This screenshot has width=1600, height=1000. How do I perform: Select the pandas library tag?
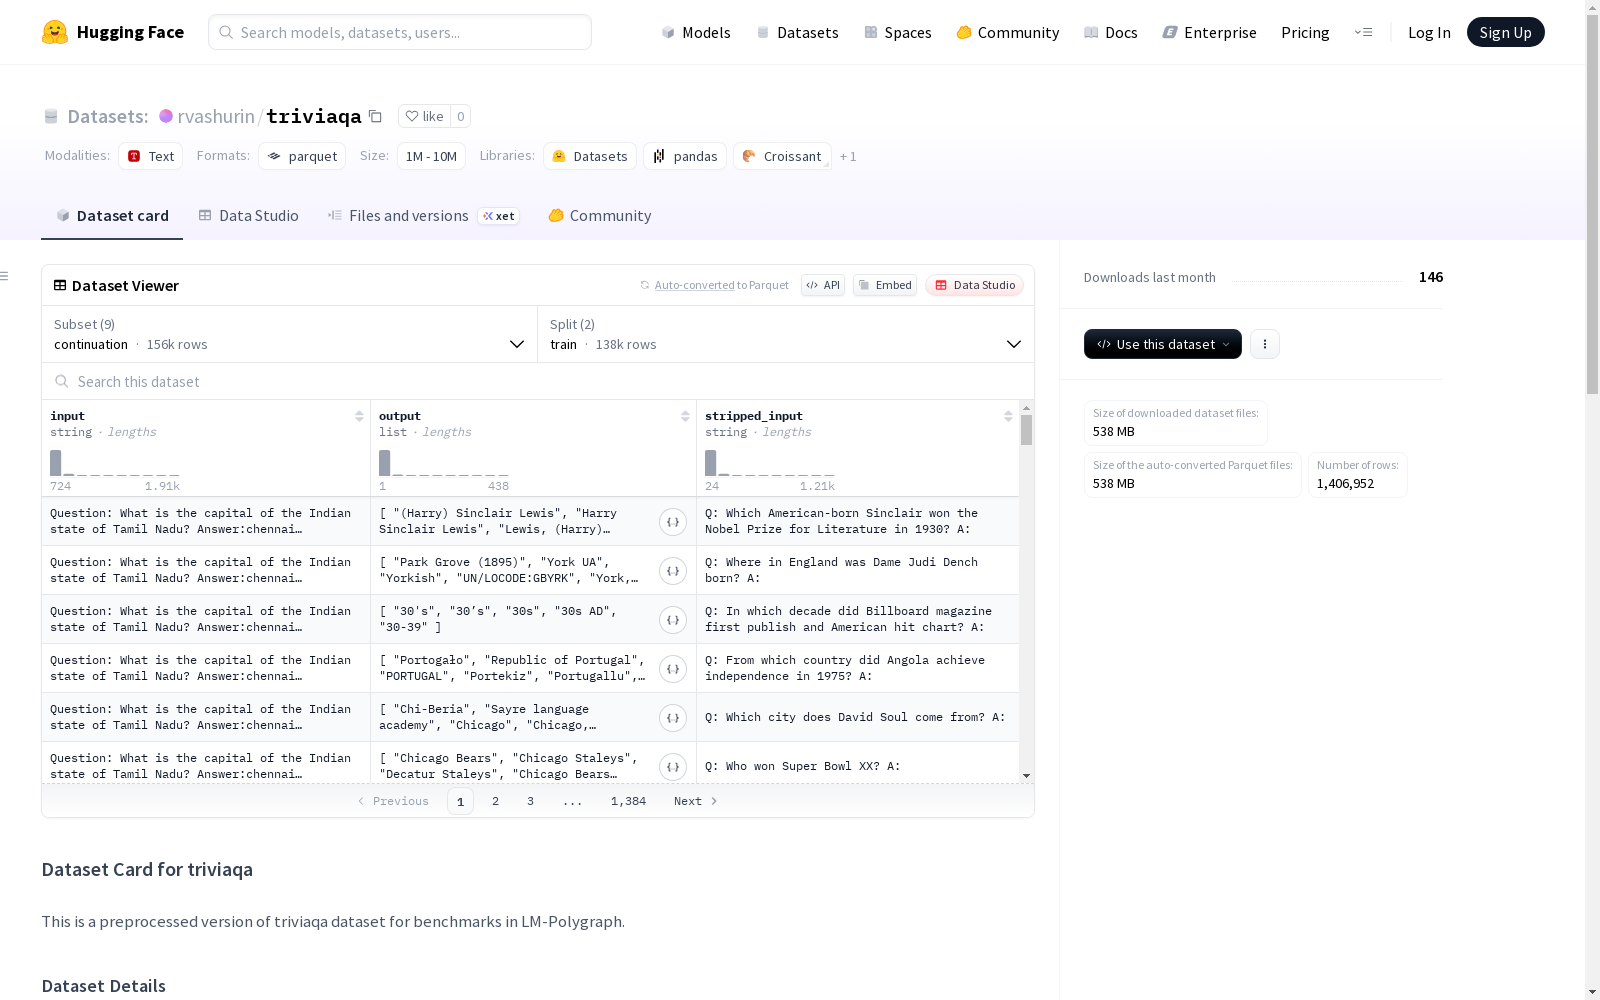685,156
